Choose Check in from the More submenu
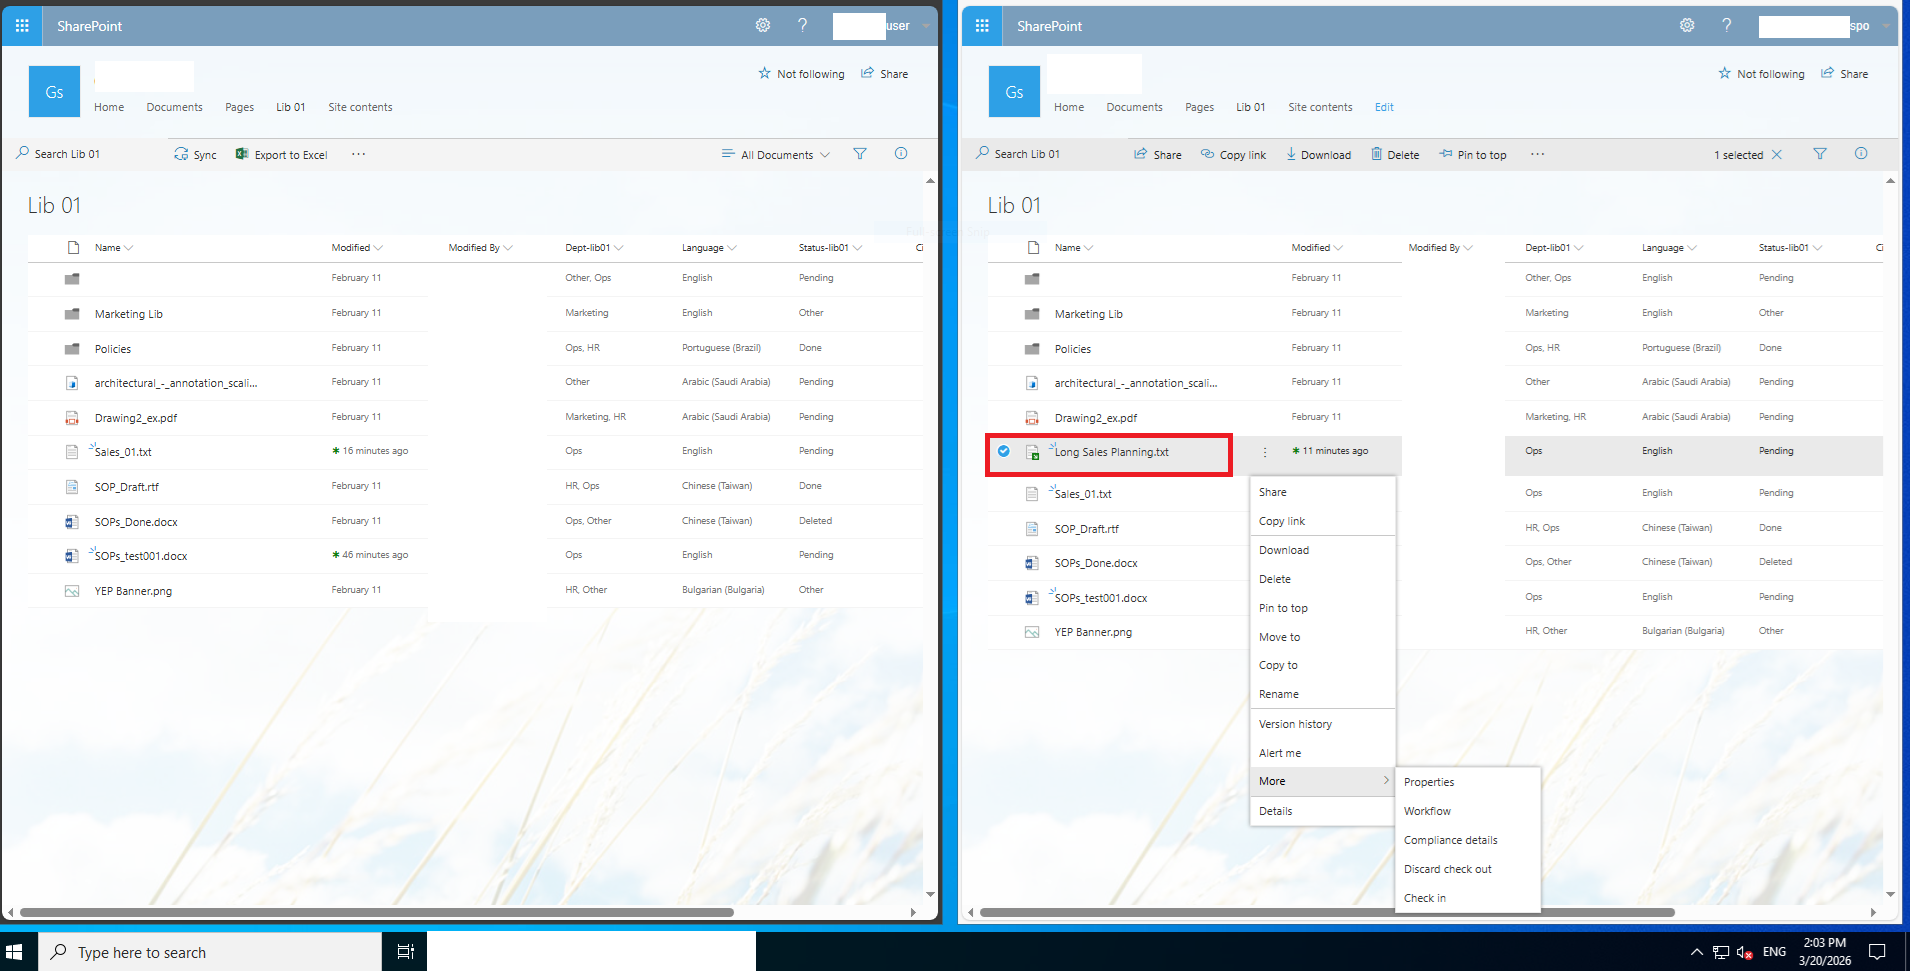1910x971 pixels. [1467, 898]
